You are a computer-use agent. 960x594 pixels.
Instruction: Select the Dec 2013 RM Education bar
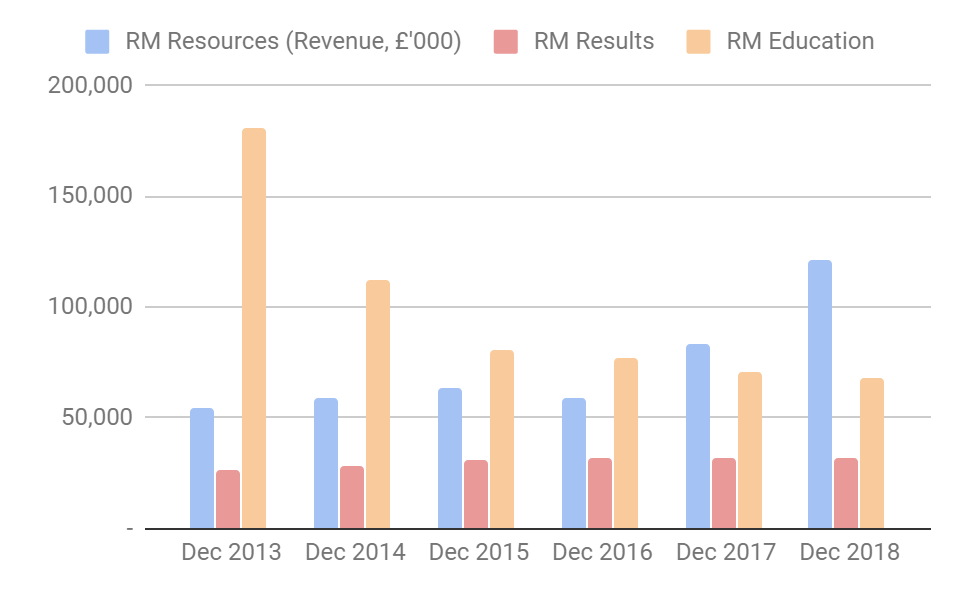(254, 328)
